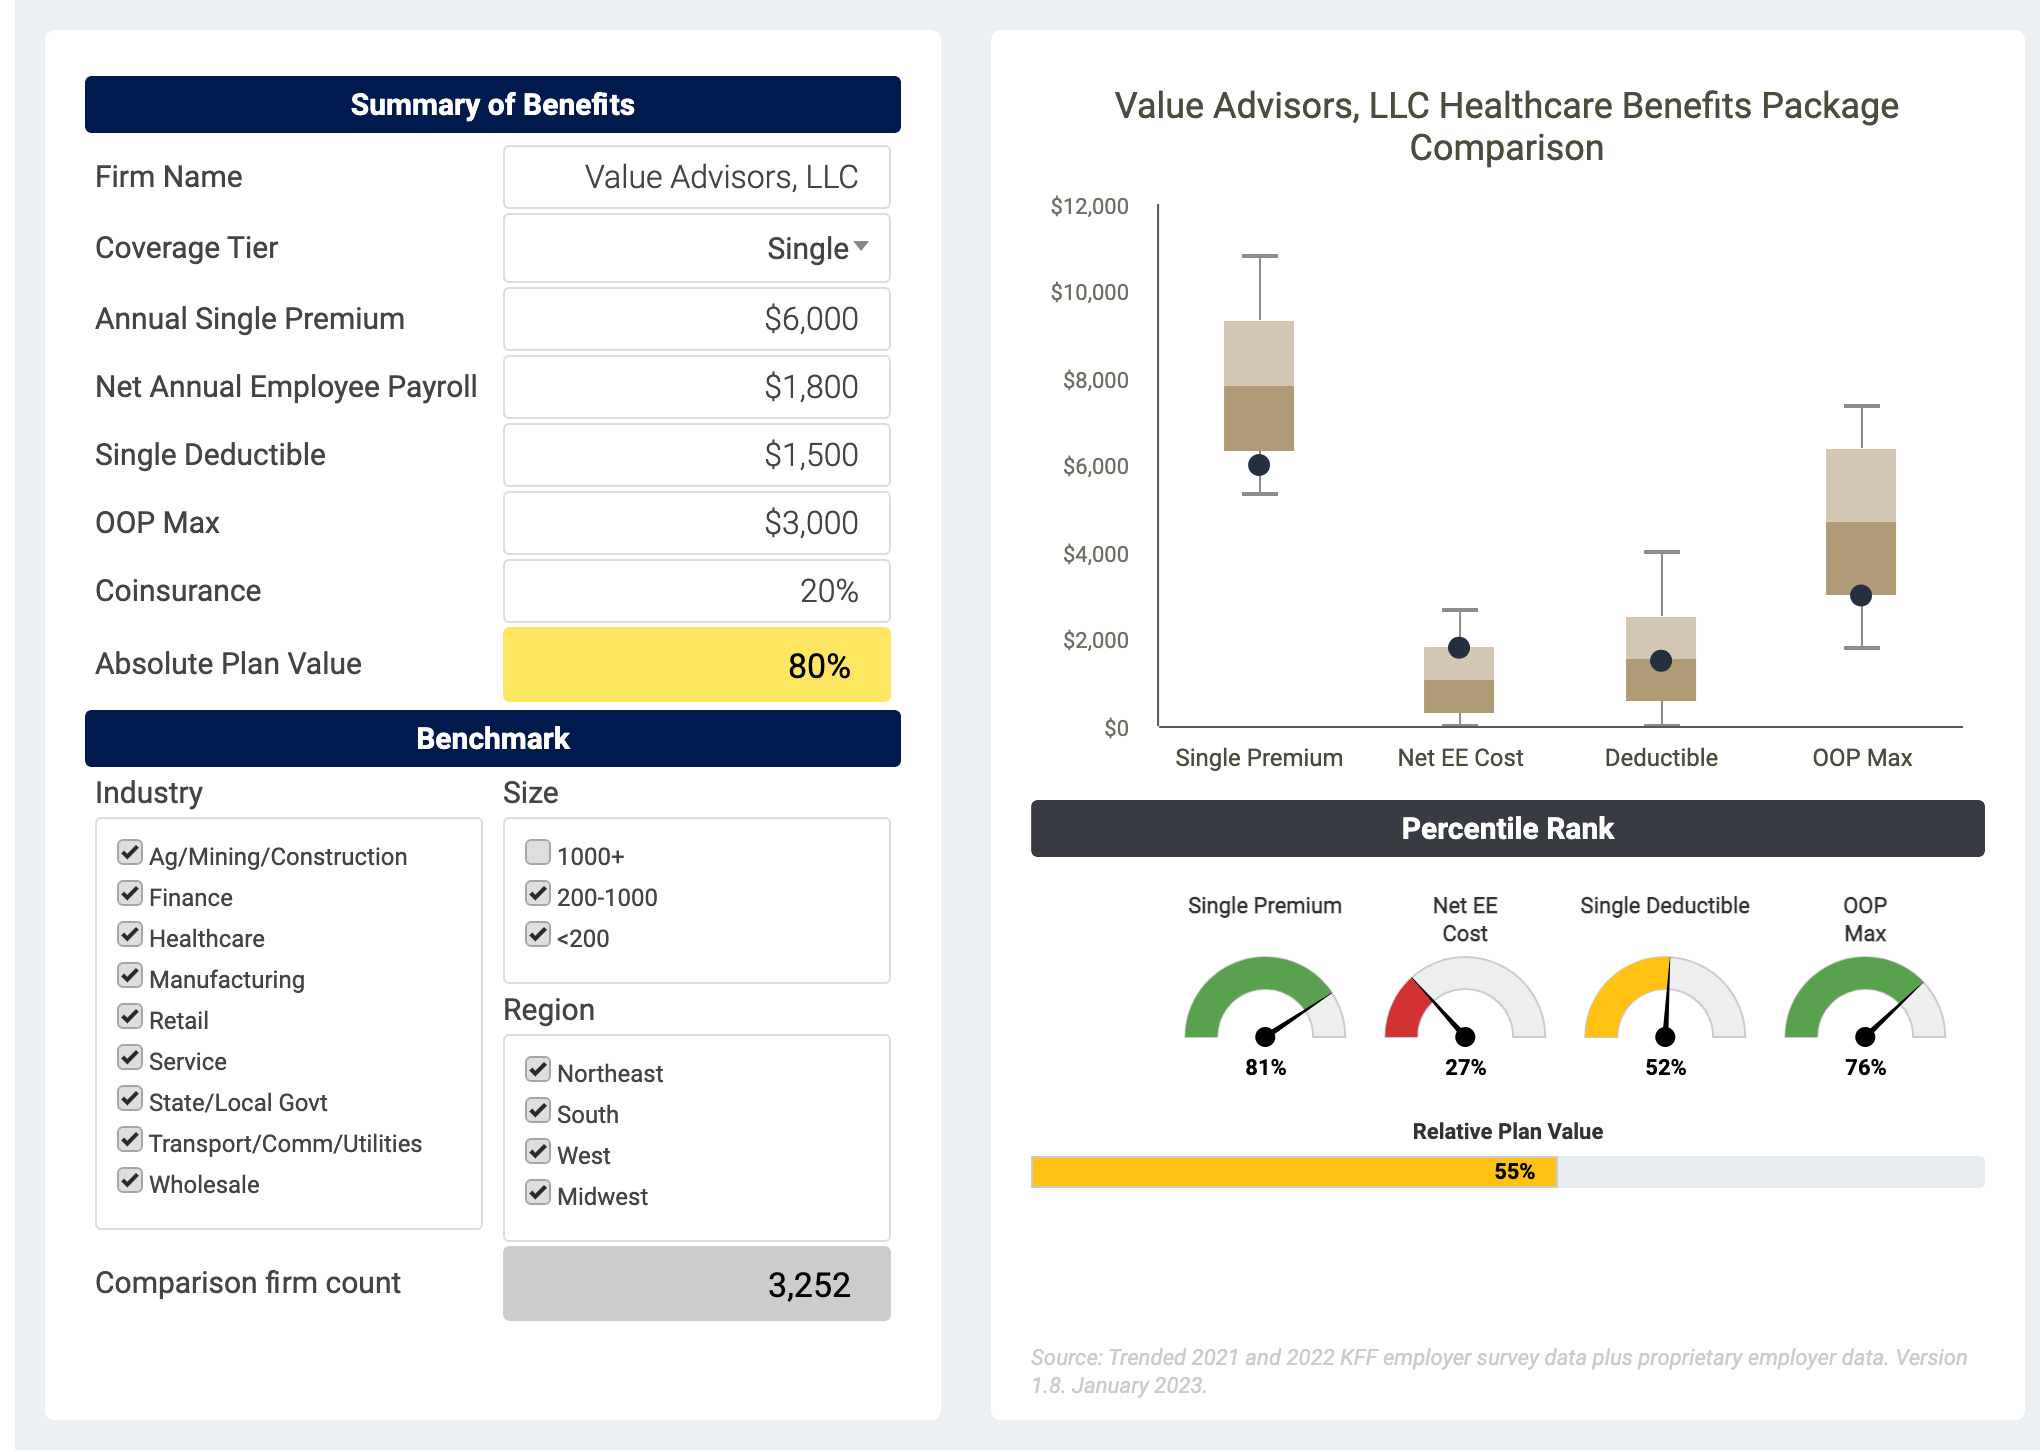Toggle the Midwest region checkbox

coord(538,1193)
